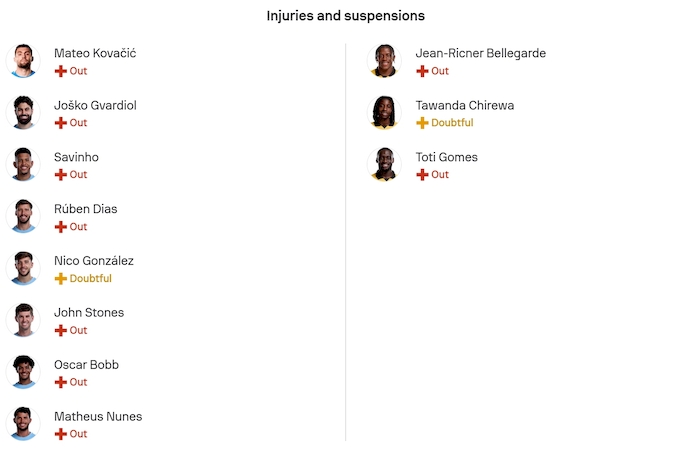
Task: Click Nico González's Doubtful status text
Action: [x=90, y=279]
